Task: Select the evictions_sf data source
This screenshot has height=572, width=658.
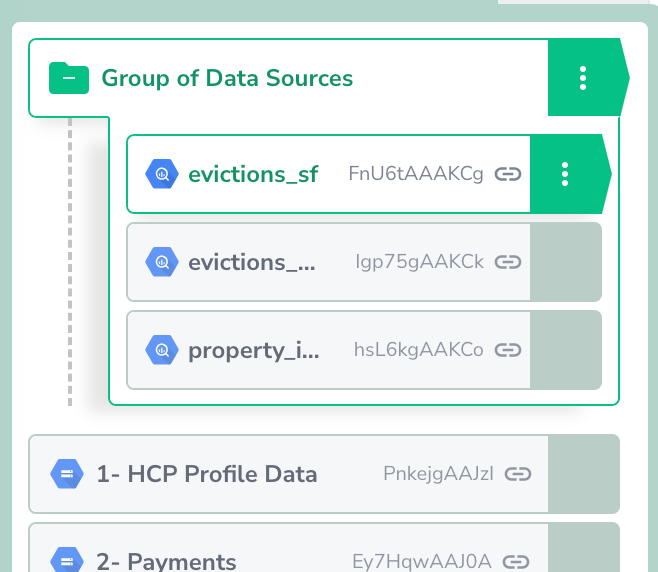Action: [x=253, y=174]
